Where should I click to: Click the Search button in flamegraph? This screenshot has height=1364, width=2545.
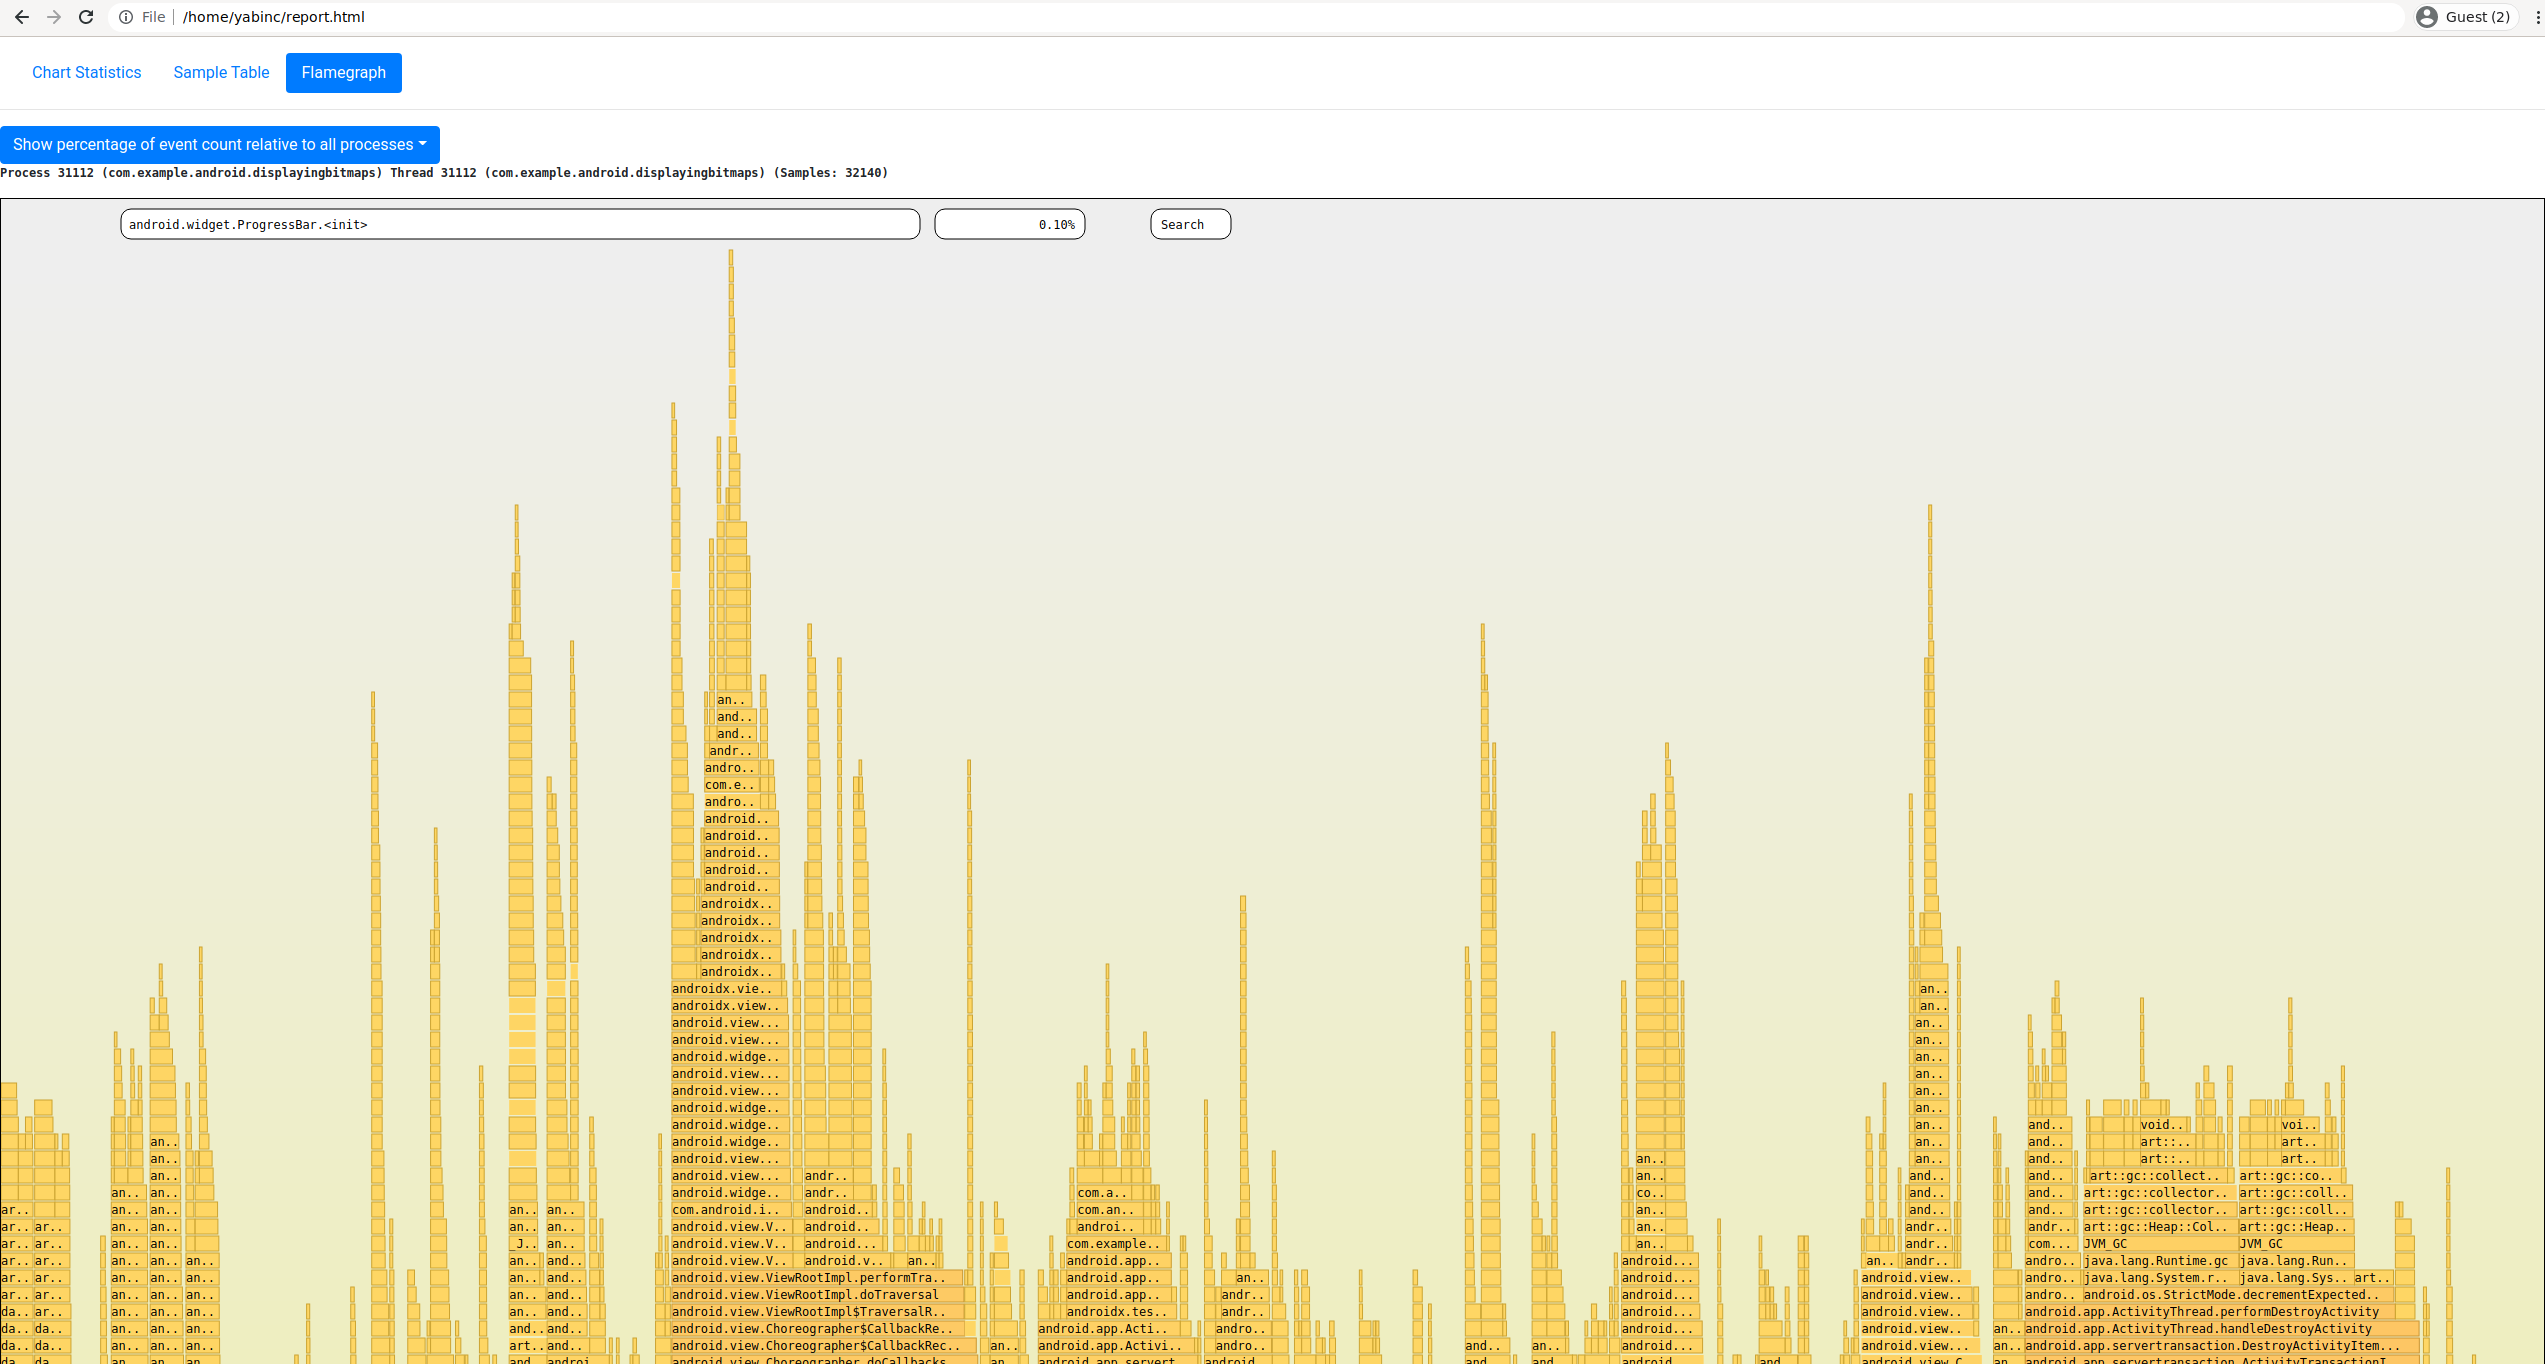[1189, 225]
